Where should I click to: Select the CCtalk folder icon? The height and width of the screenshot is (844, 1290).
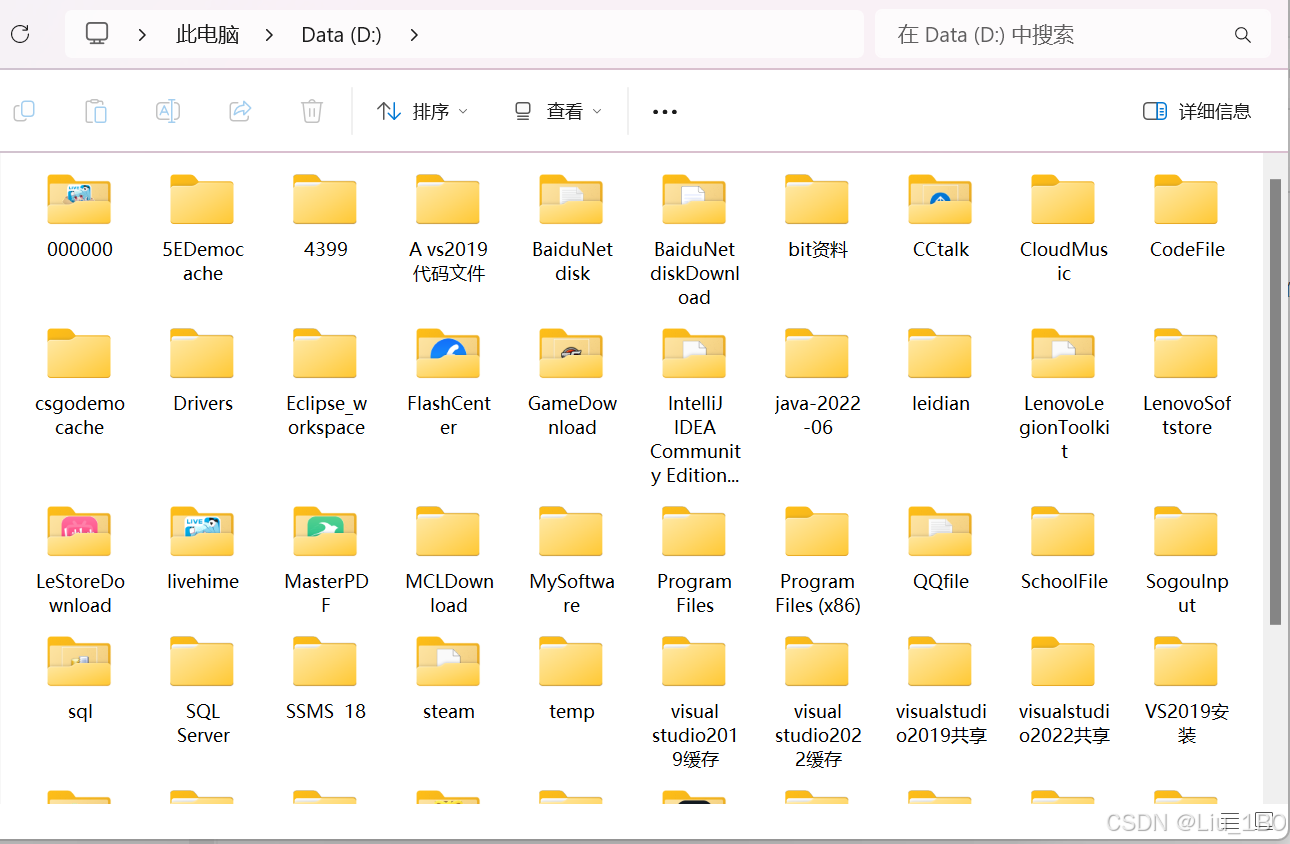tap(940, 199)
